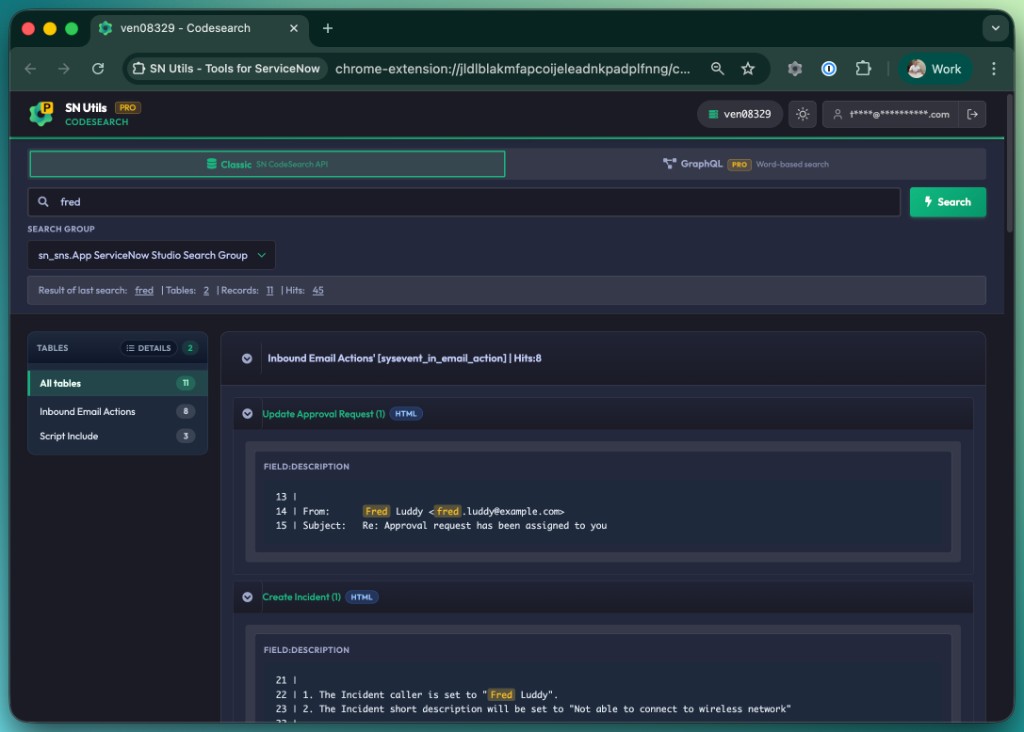Open the tab search chevron dropdown
The width and height of the screenshot is (1024, 732).
[995, 28]
